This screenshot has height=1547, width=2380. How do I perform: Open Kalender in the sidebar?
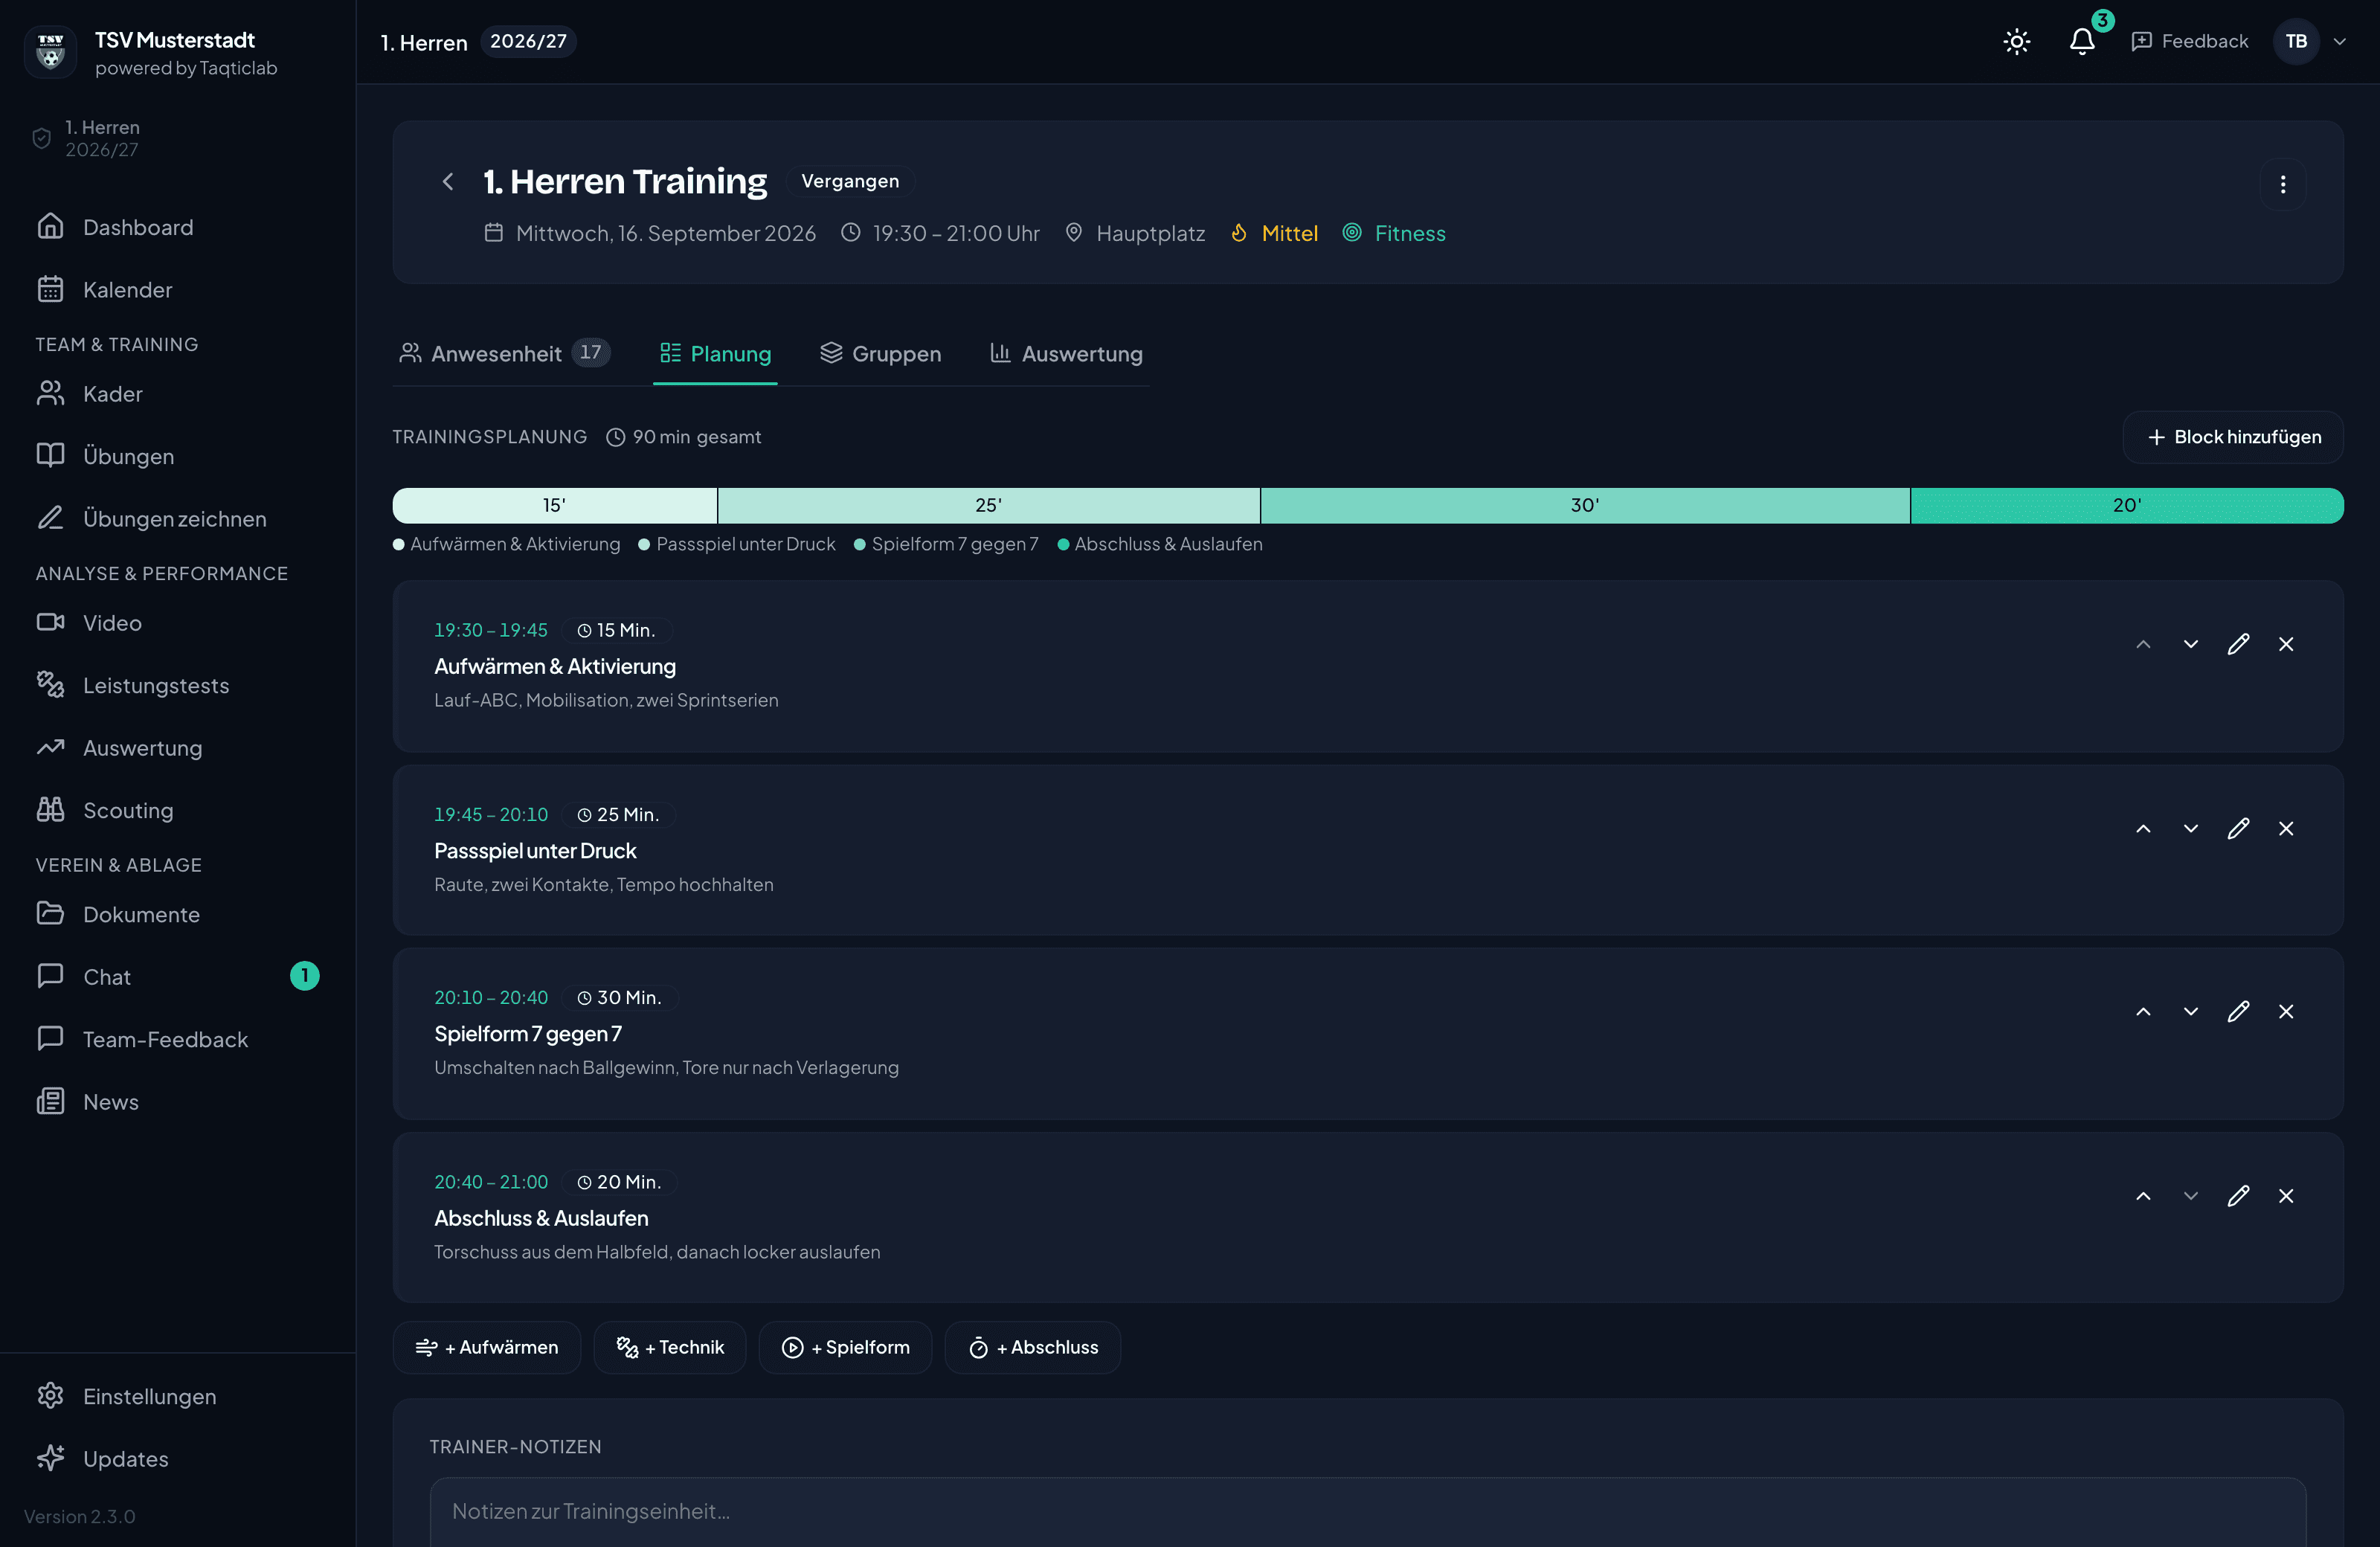[x=178, y=290]
